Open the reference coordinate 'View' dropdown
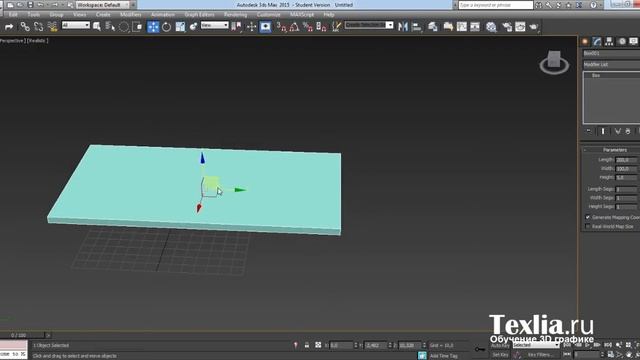This screenshot has width=640, height=360. pyautogui.click(x=214, y=25)
